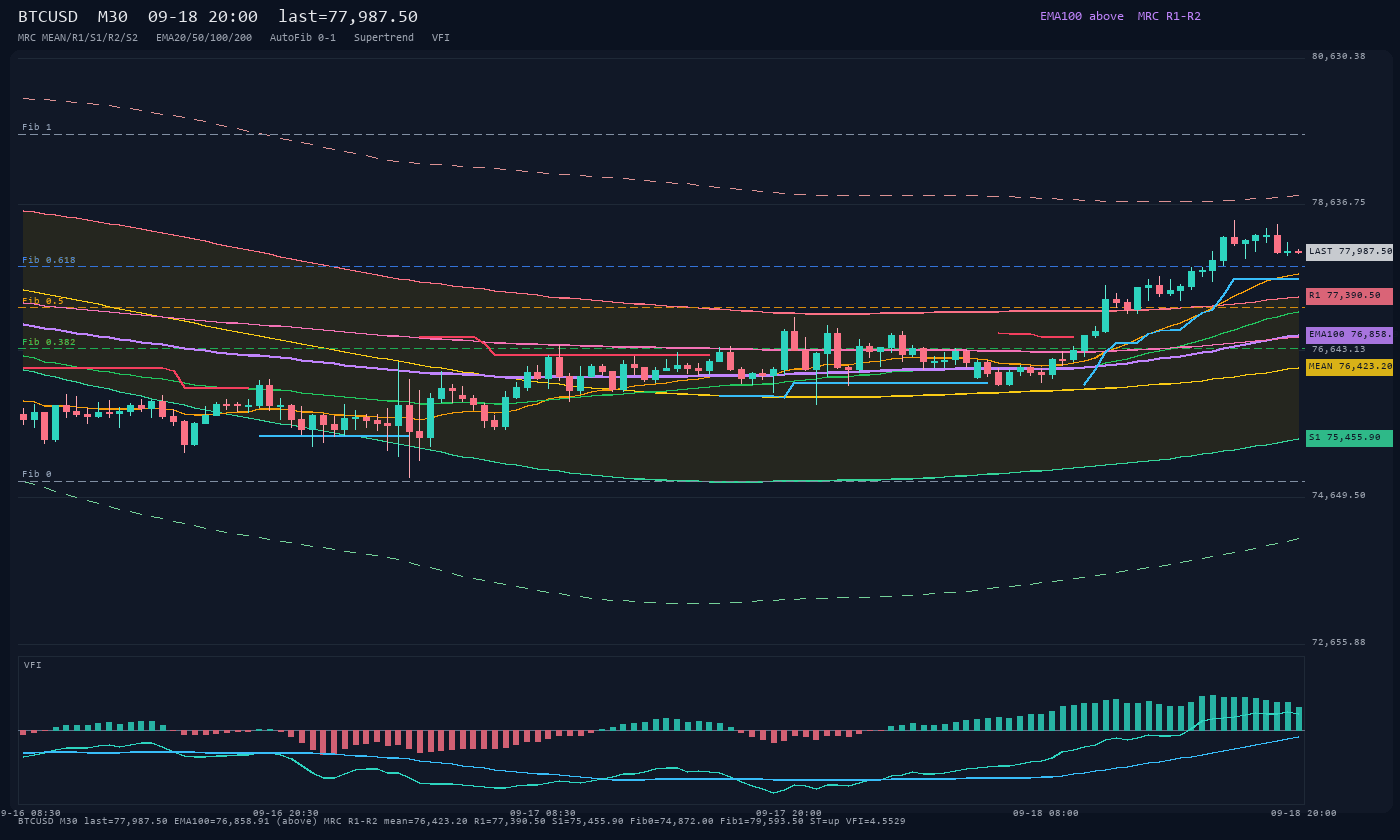Click the 09-16 20:30 time axis label
Image resolution: width=1400 pixels, height=840 pixels.
(x=286, y=813)
